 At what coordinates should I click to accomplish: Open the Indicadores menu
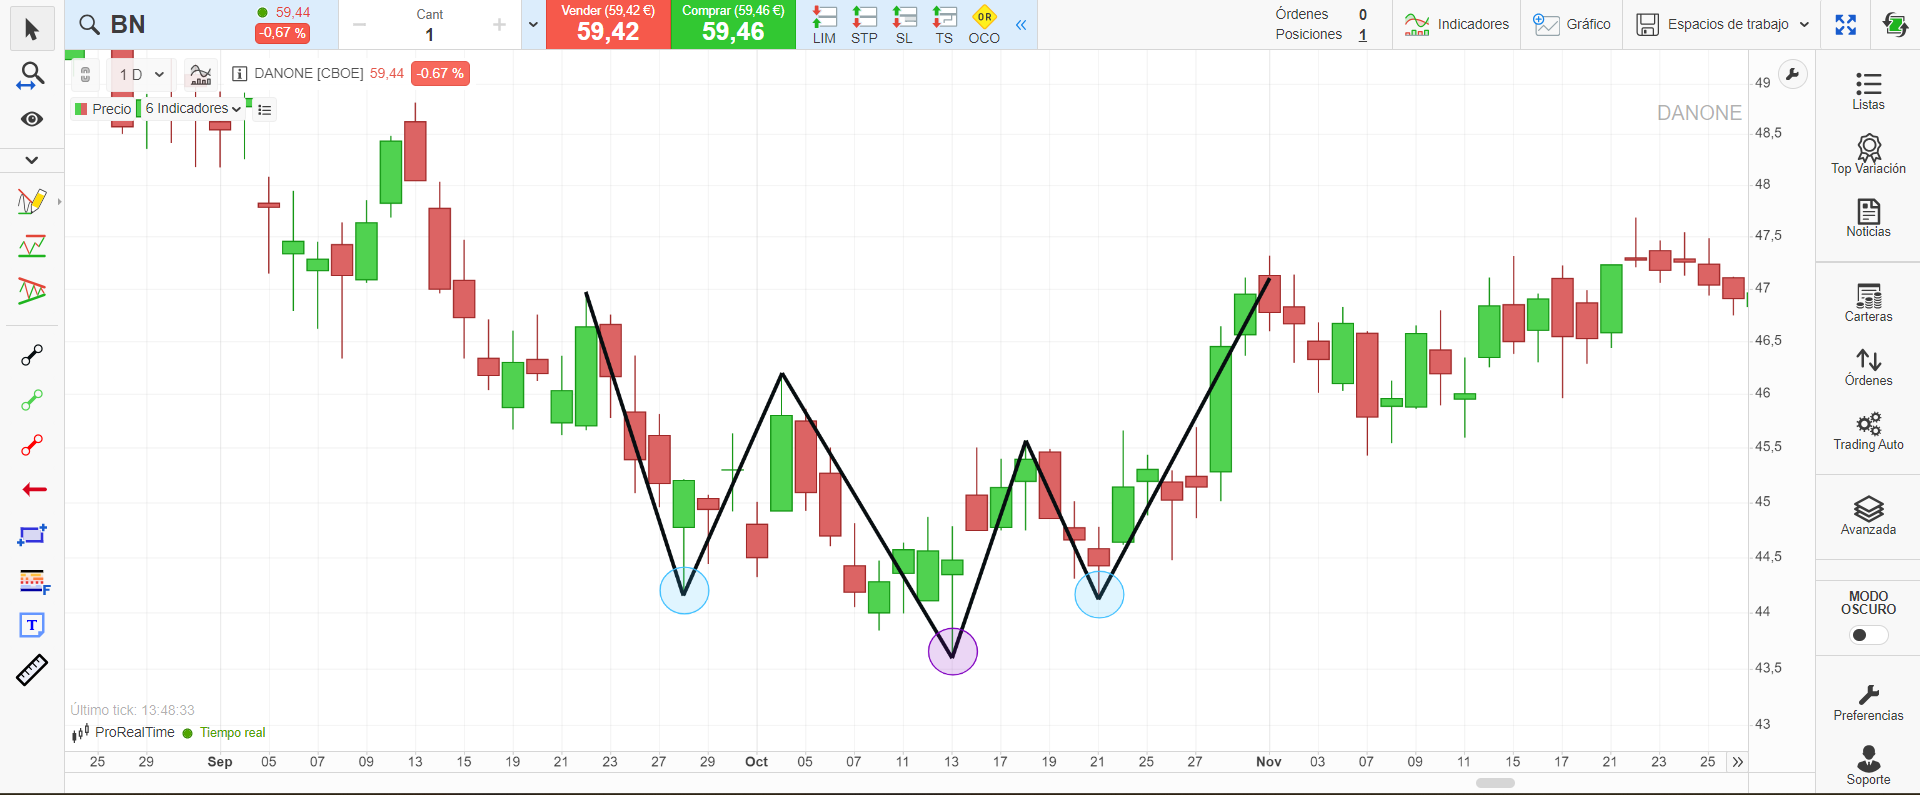pyautogui.click(x=1457, y=25)
